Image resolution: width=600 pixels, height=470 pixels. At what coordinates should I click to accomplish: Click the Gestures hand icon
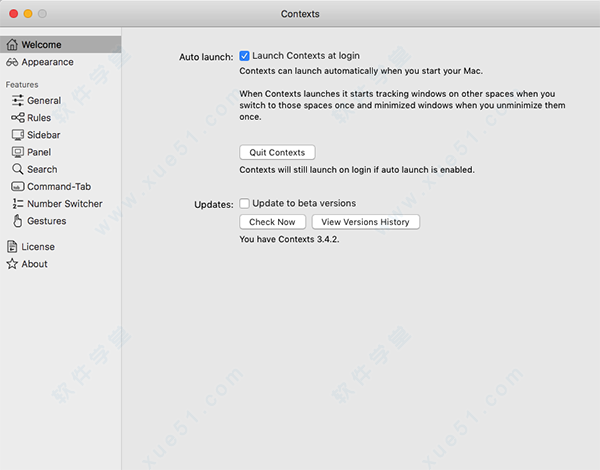pos(18,221)
